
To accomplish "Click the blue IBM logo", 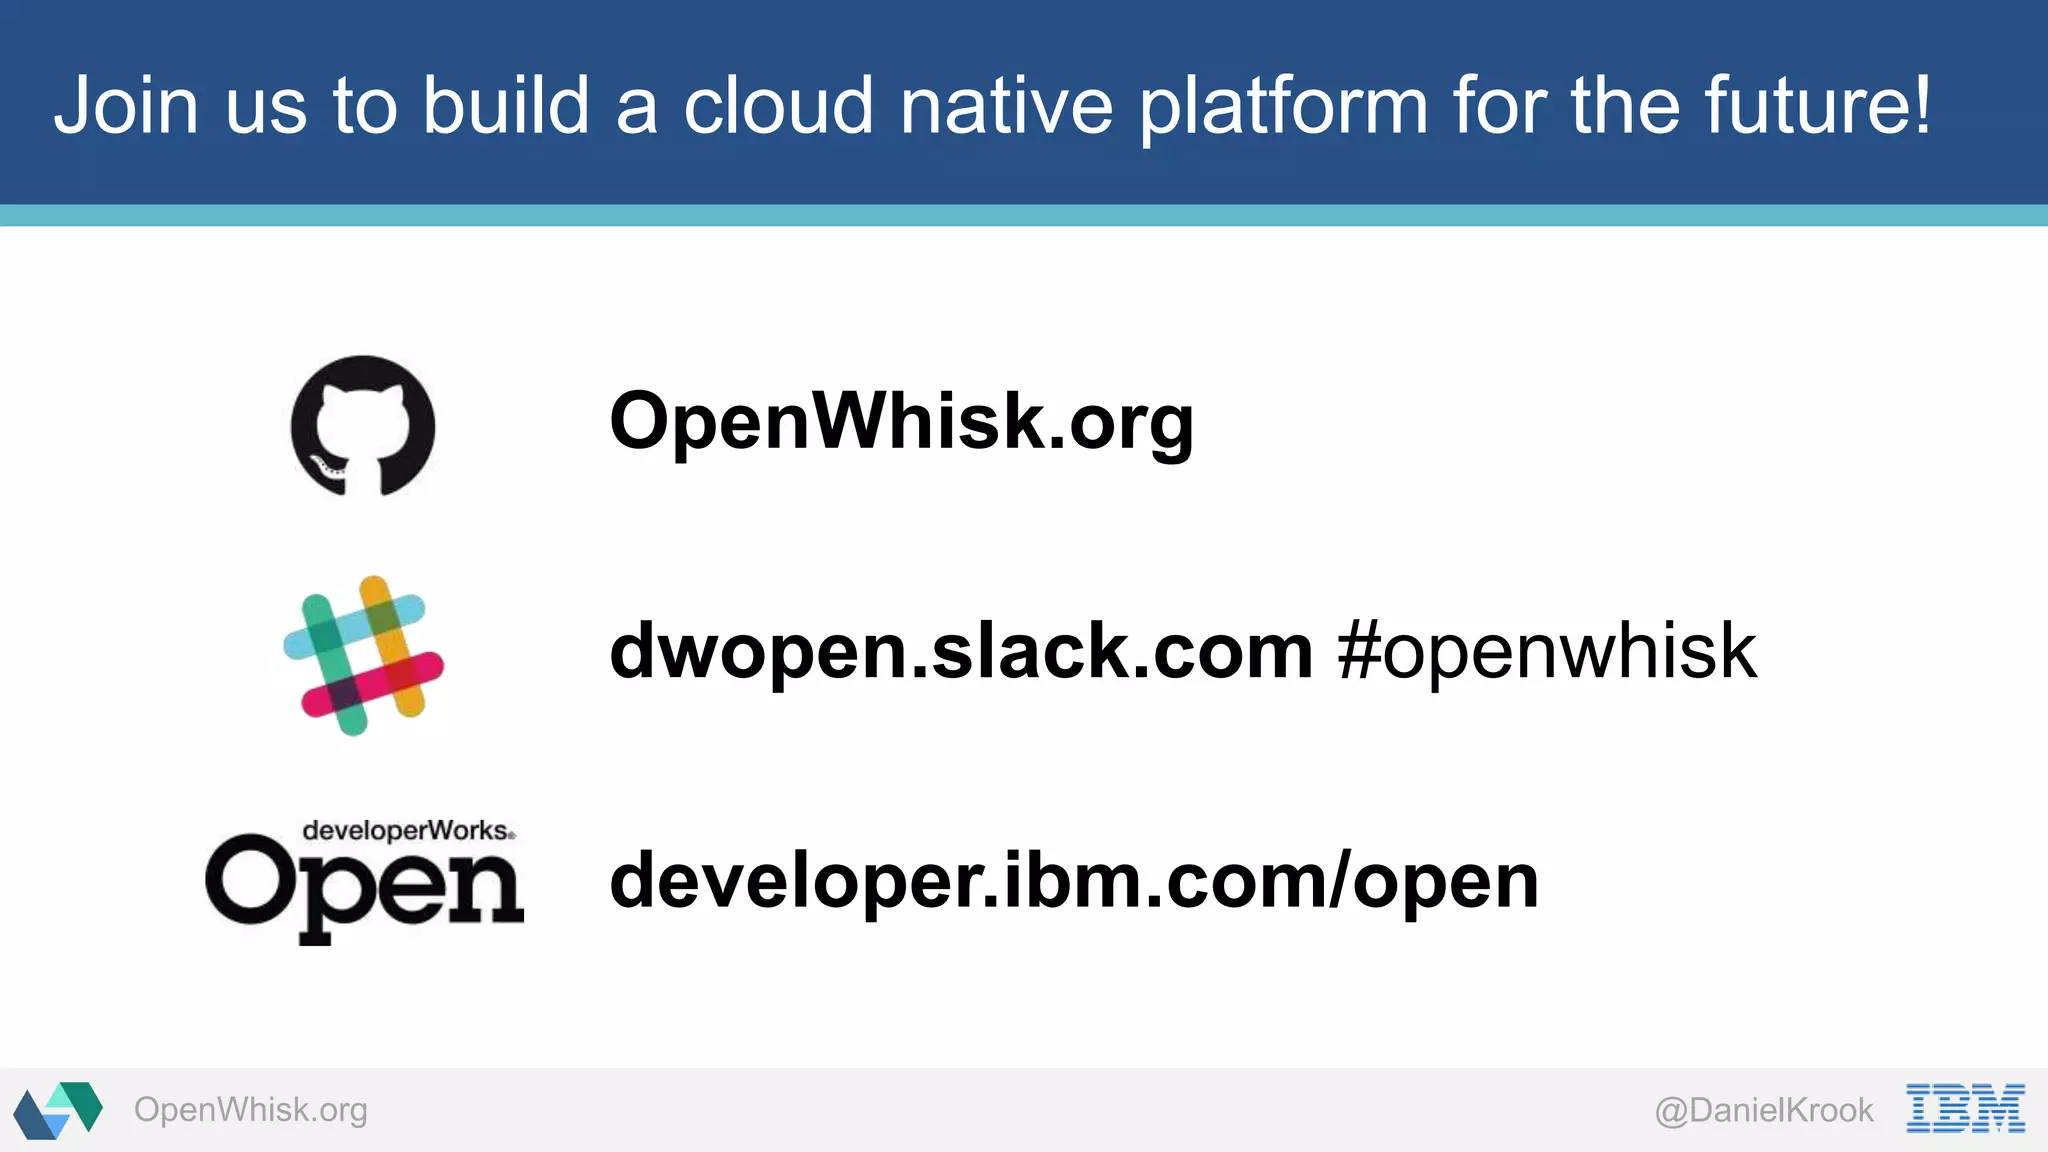I will pyautogui.click(x=1965, y=1108).
